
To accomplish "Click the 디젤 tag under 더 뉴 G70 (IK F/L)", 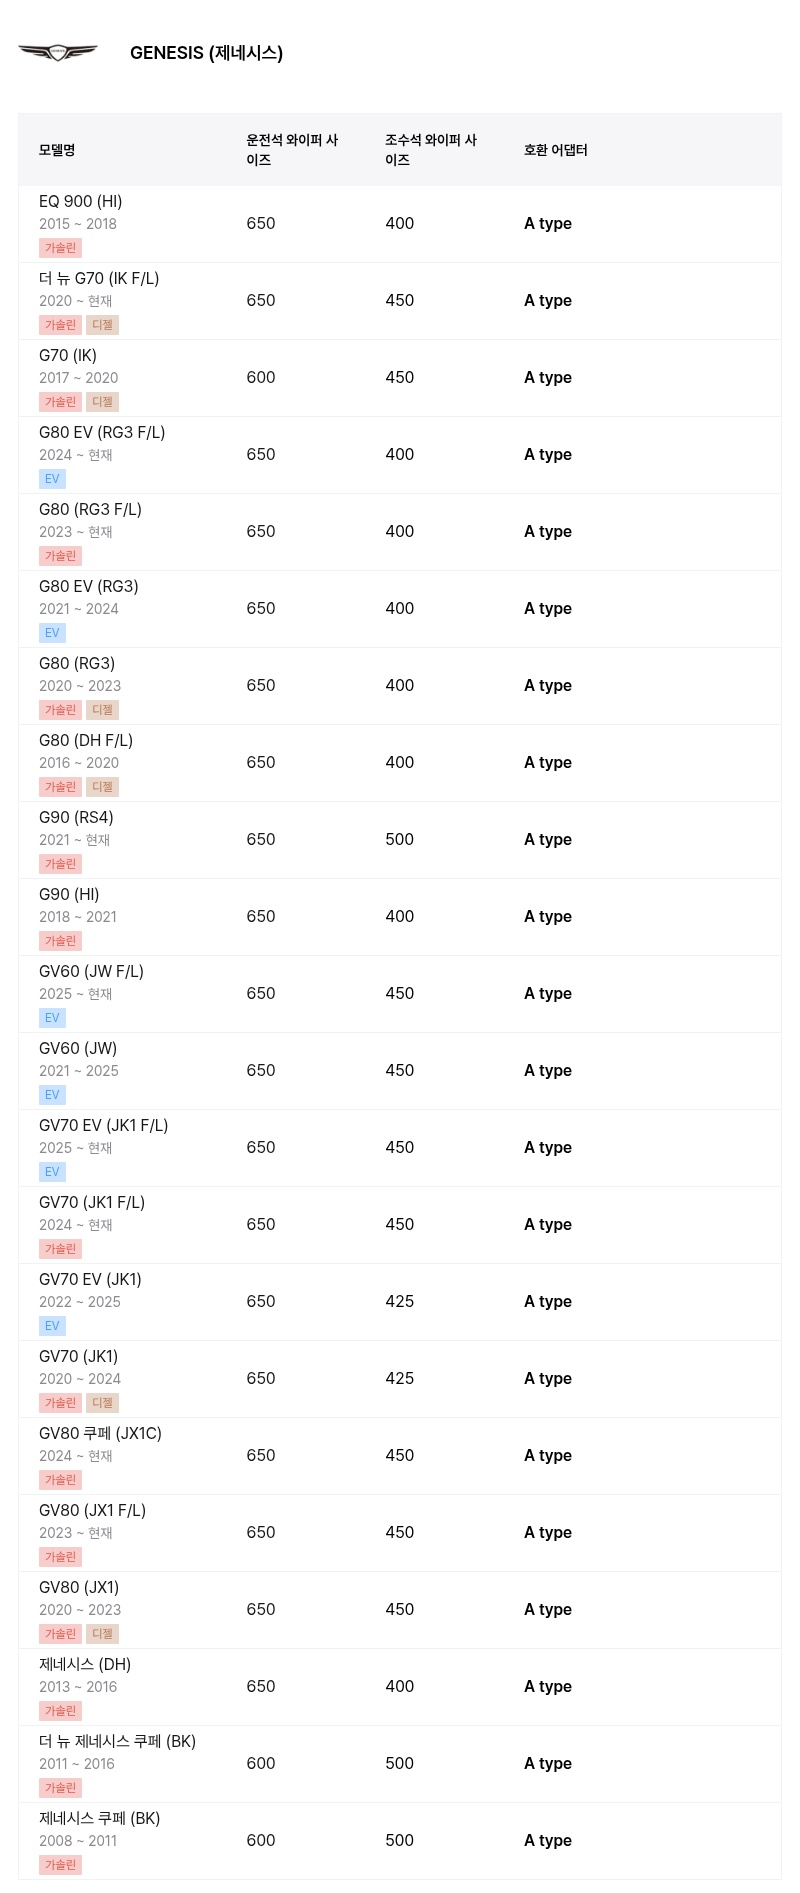I will tap(102, 325).
